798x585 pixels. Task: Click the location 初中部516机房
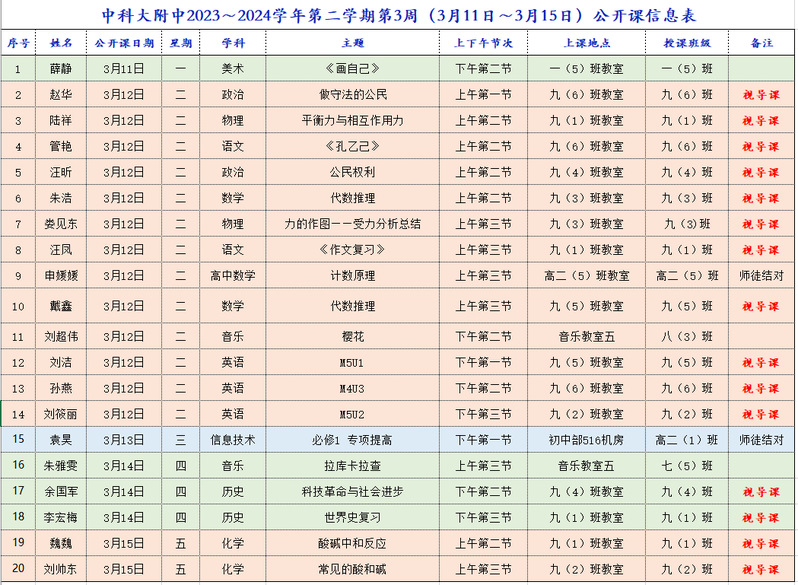[587, 440]
